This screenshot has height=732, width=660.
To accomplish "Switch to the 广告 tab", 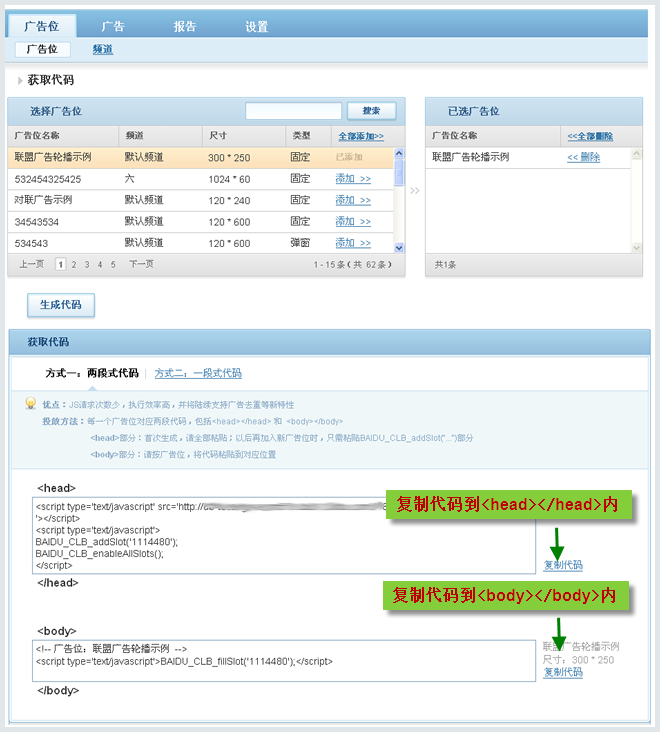I will (113, 27).
